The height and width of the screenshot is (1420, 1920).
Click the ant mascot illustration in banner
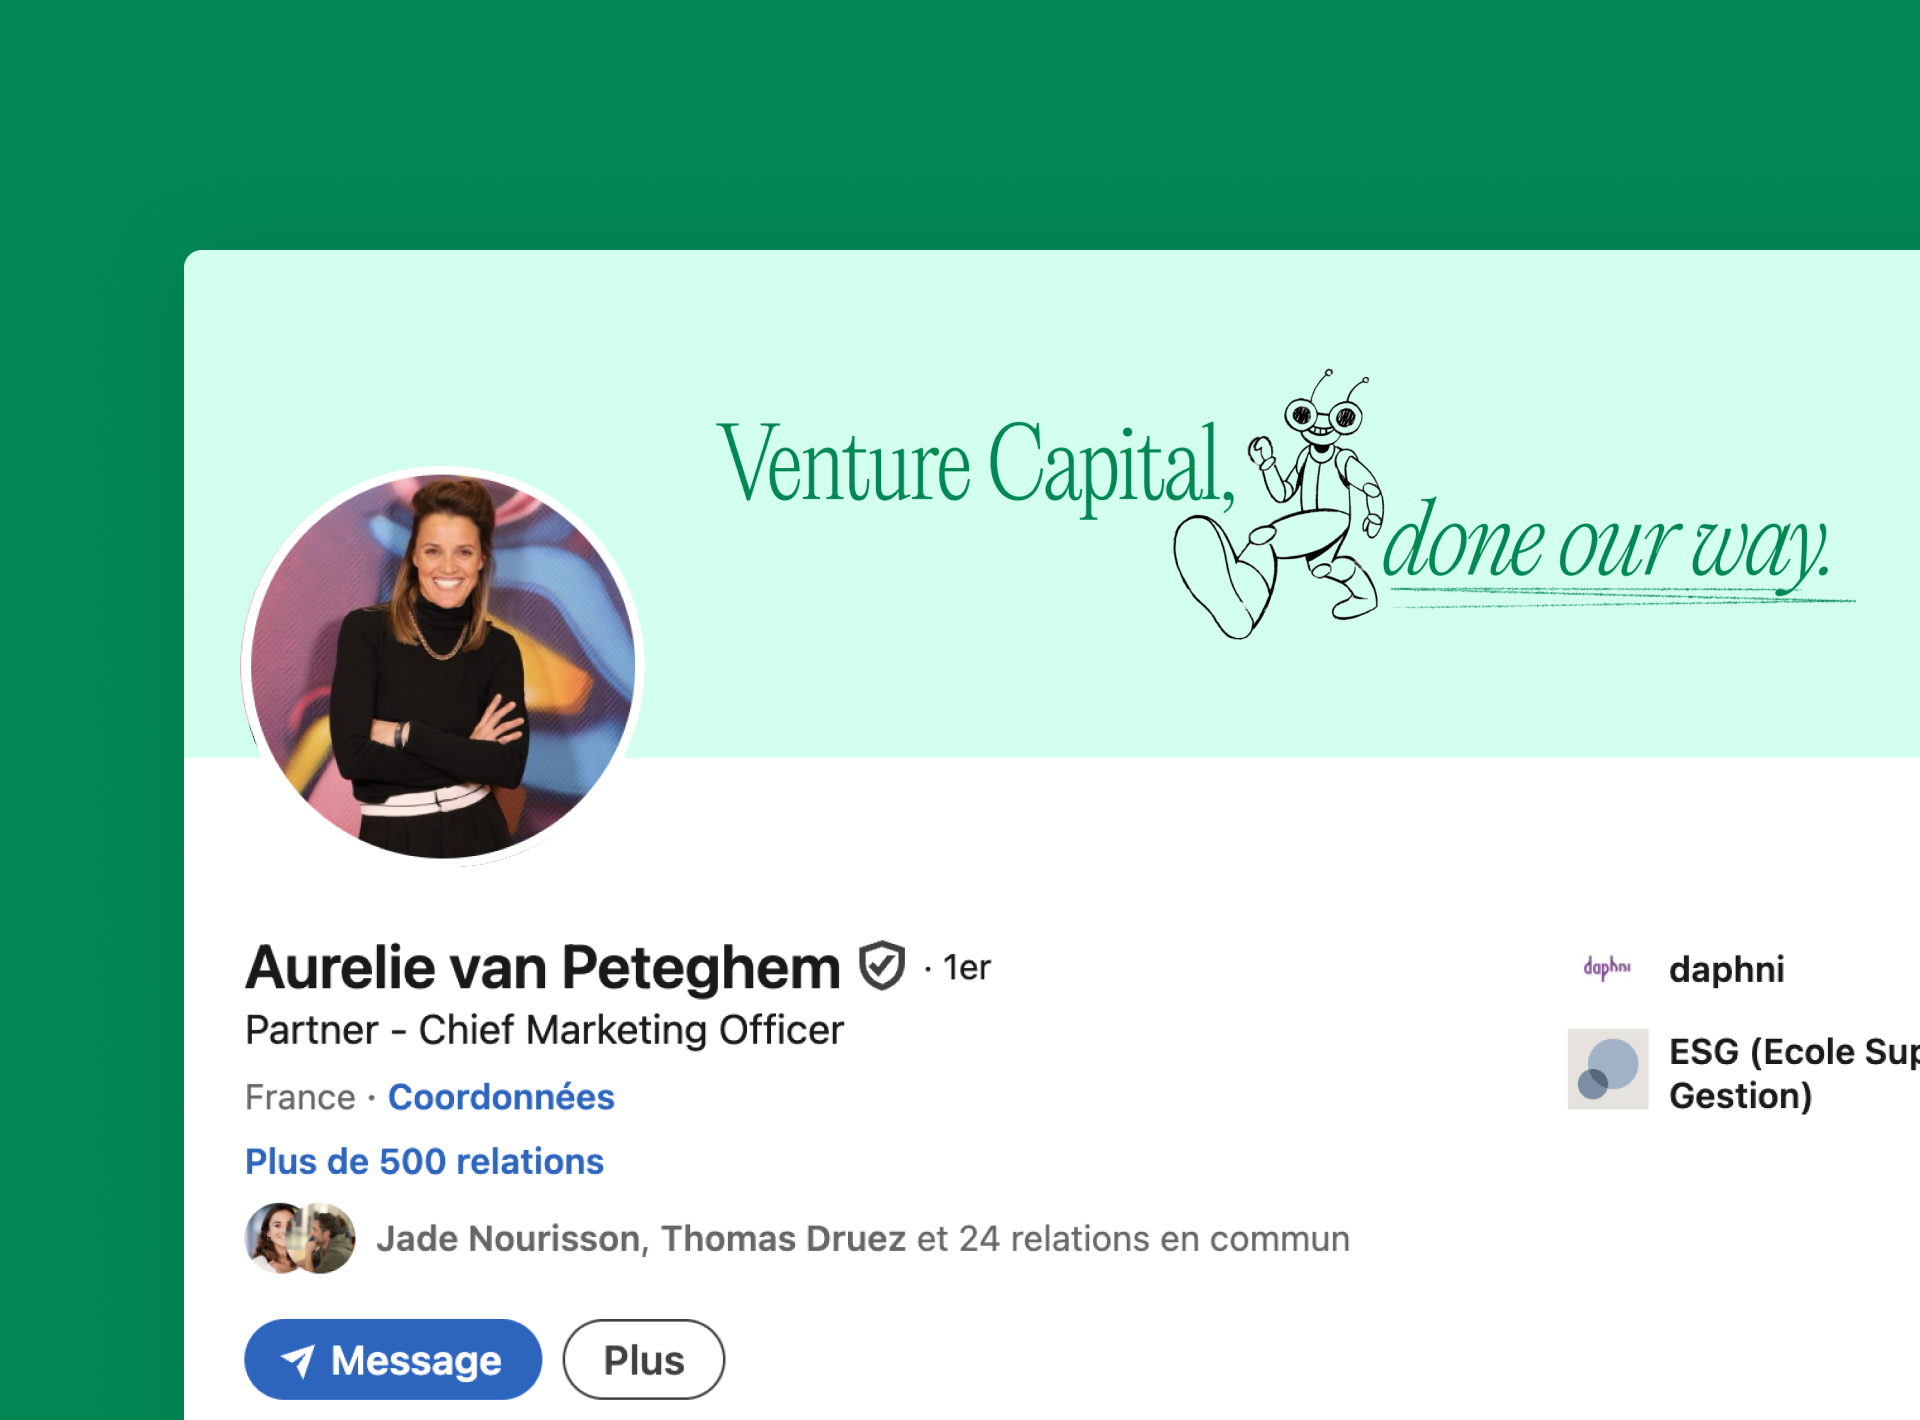tap(1279, 504)
